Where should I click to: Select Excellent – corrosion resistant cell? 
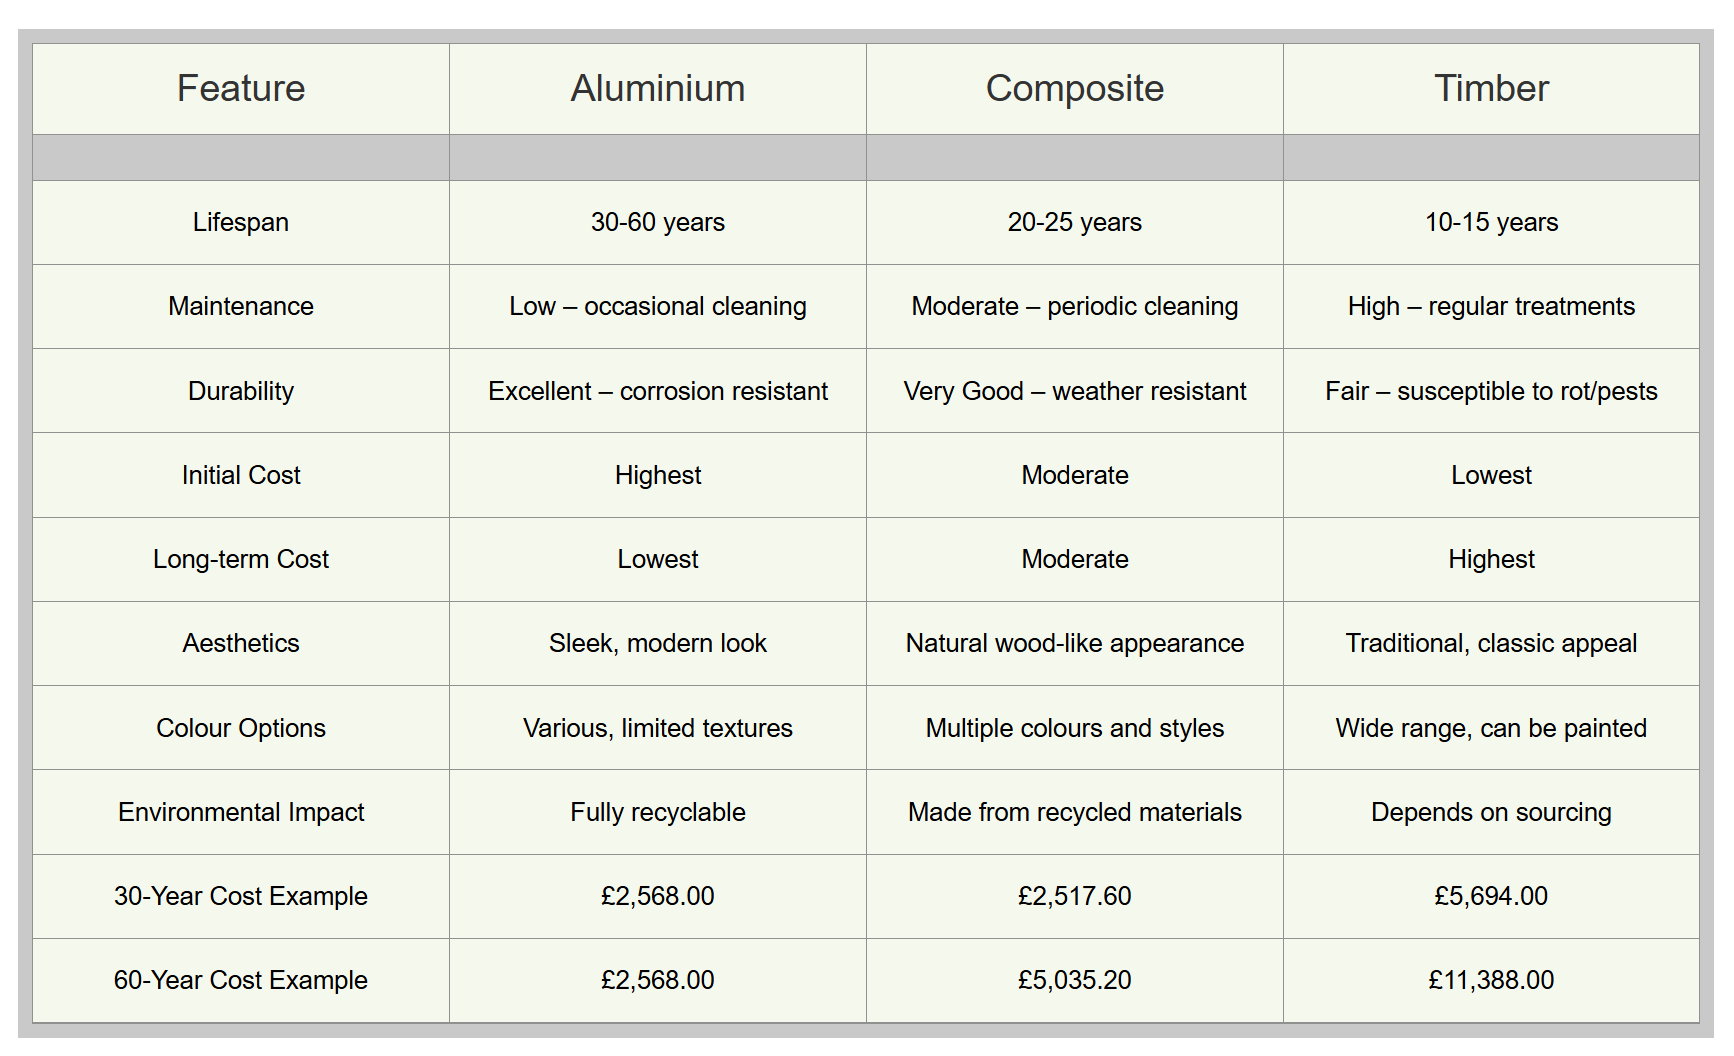(x=658, y=391)
